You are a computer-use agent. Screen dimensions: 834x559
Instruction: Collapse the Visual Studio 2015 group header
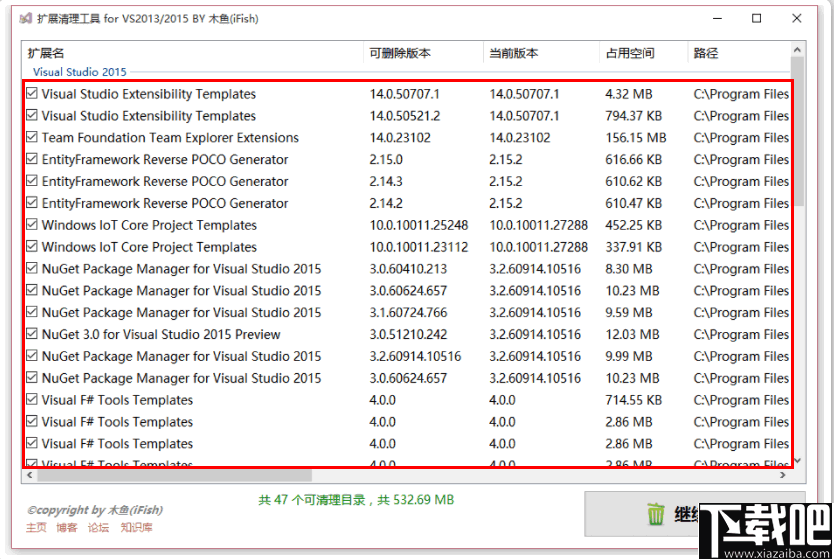click(80, 72)
